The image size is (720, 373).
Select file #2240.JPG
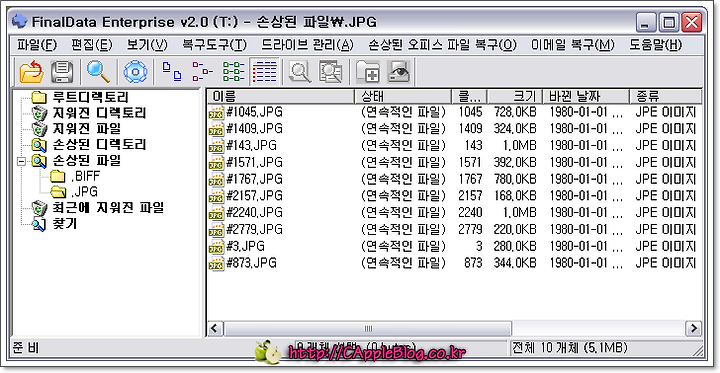coord(254,213)
